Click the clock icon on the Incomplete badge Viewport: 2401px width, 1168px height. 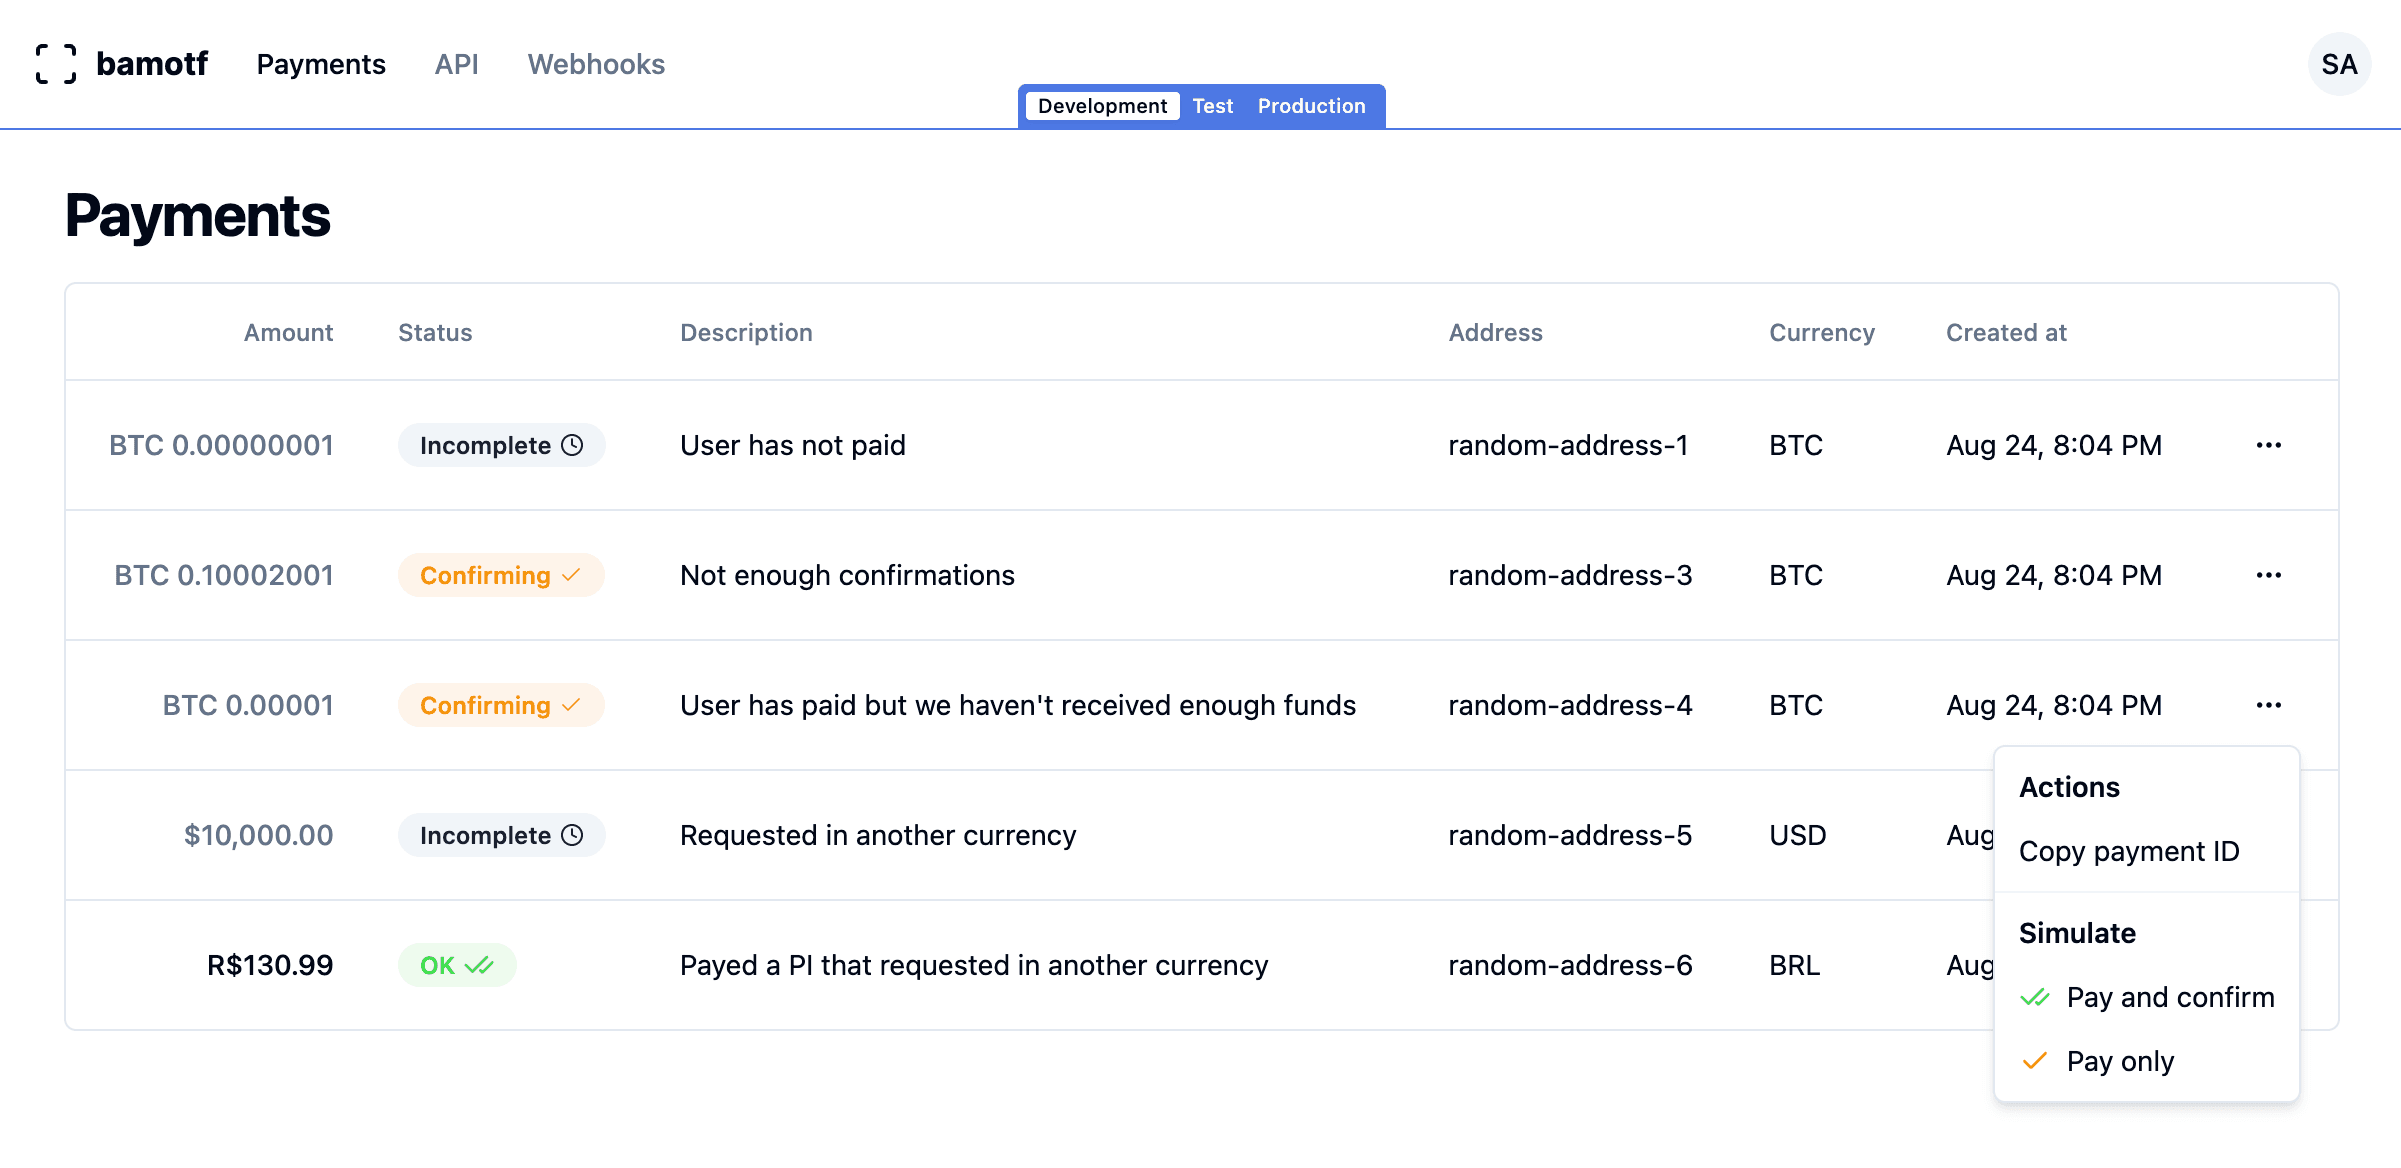pyautogui.click(x=572, y=445)
